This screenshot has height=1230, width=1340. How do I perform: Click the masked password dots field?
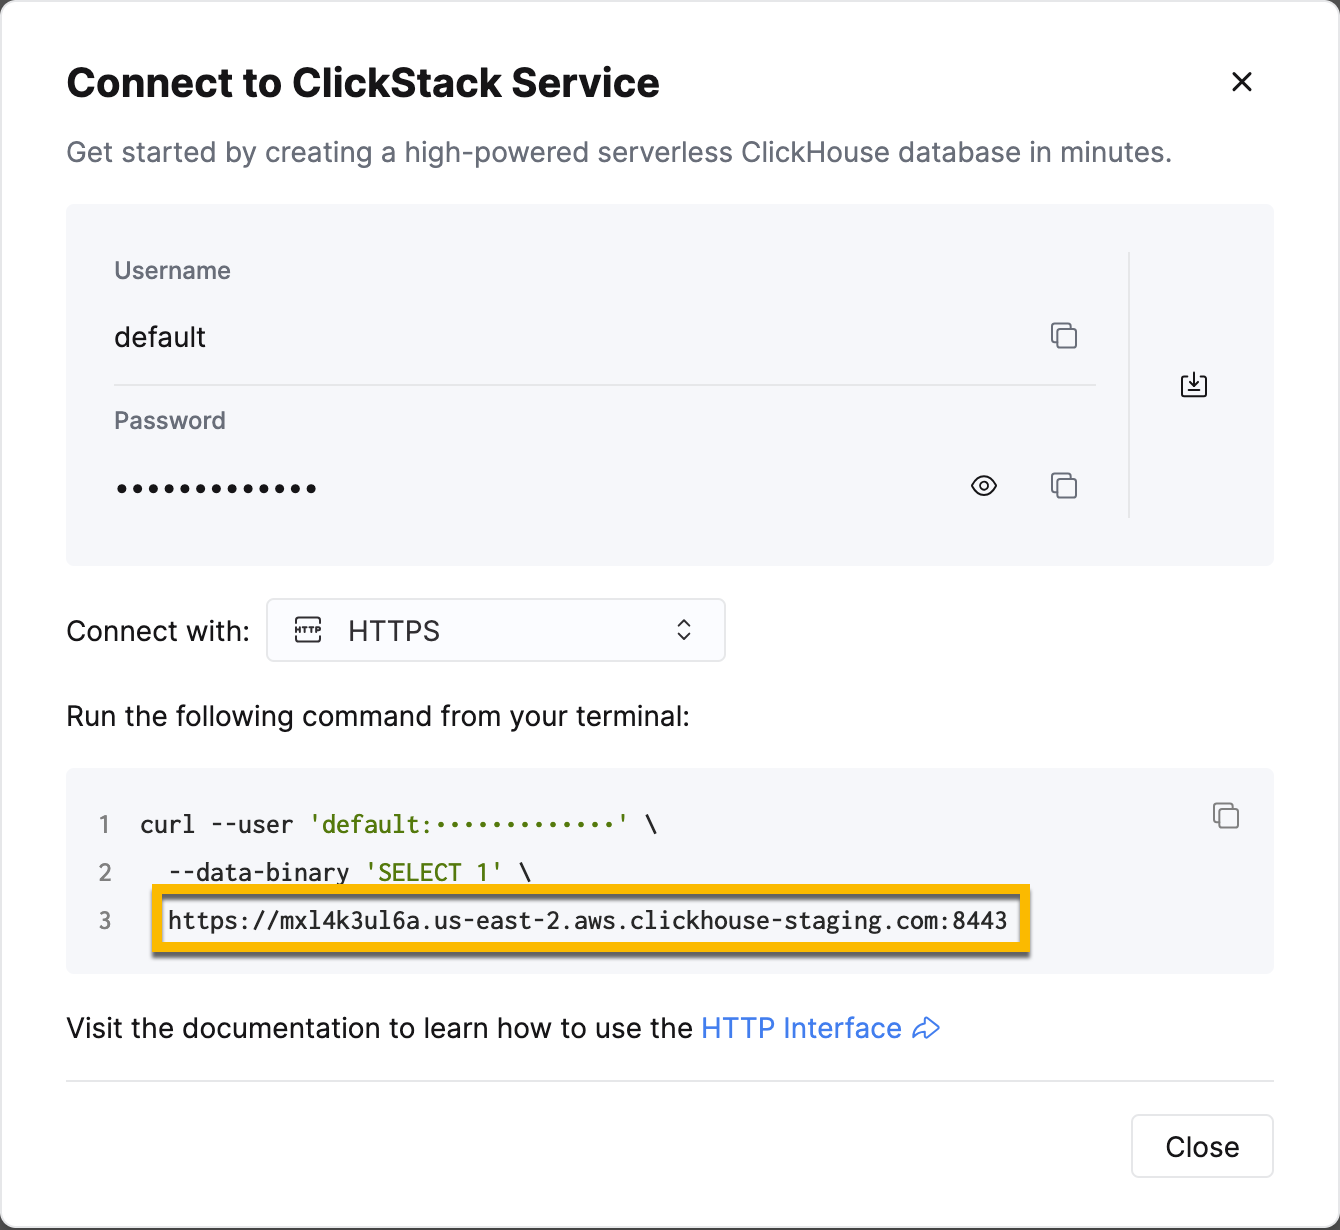216,487
